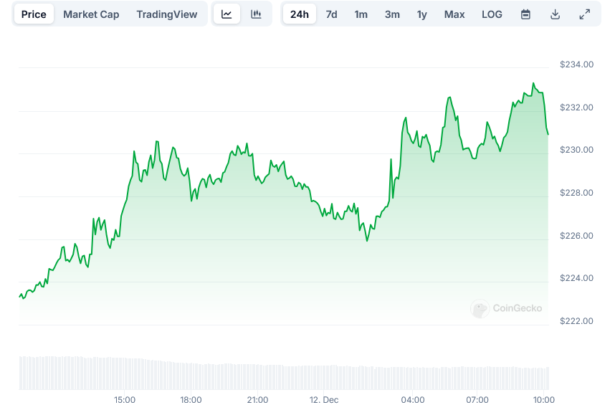Select the 24h time range
Screen dimensions: 615x410
coord(299,15)
